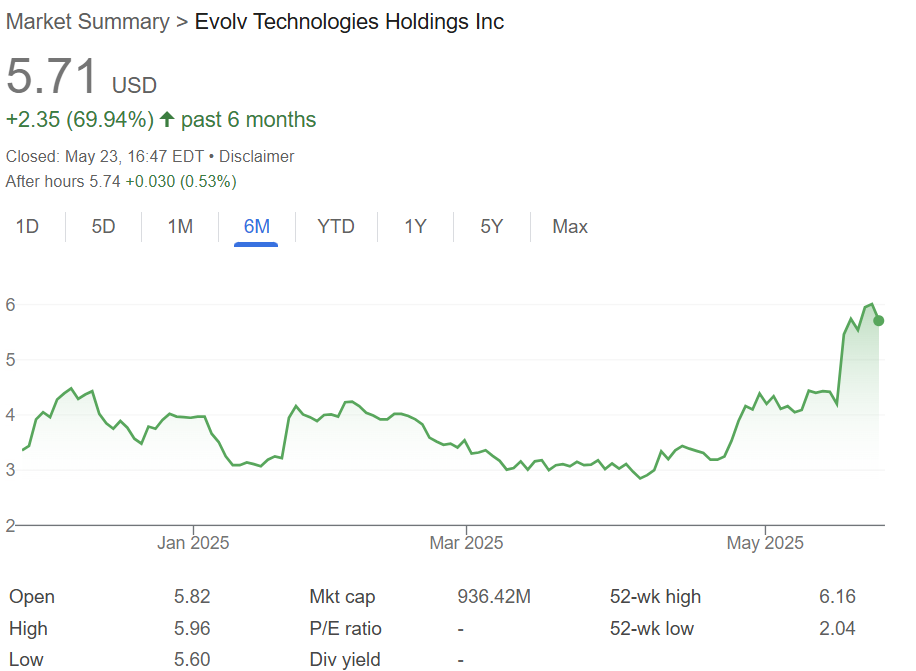Click the Mkt cap value 936.42M
This screenshot has height=671, width=916.
494,597
